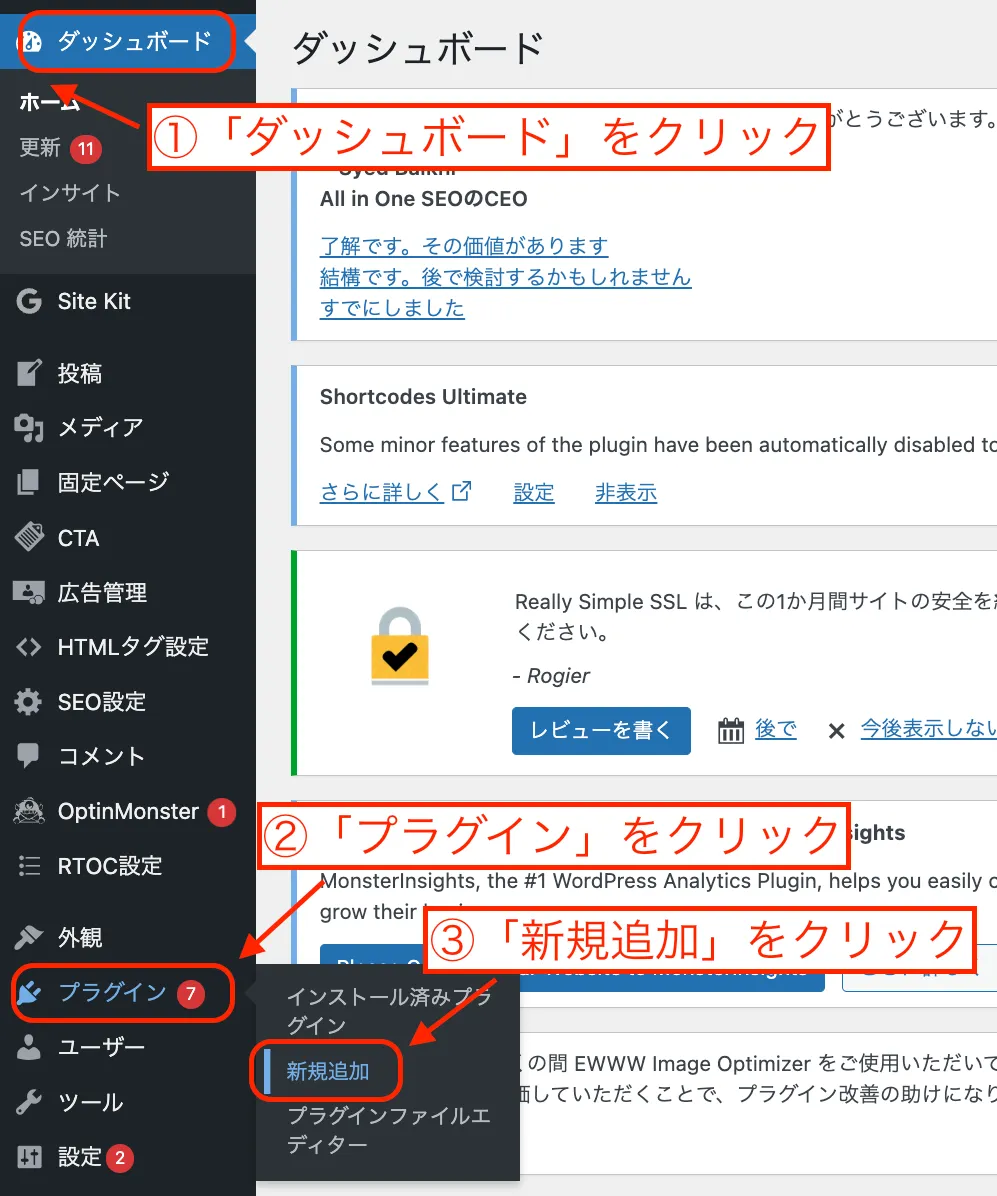The image size is (997, 1196).
Task: Choose プラグインファイルエディター in the flyout
Action: pyautogui.click(x=389, y=1130)
